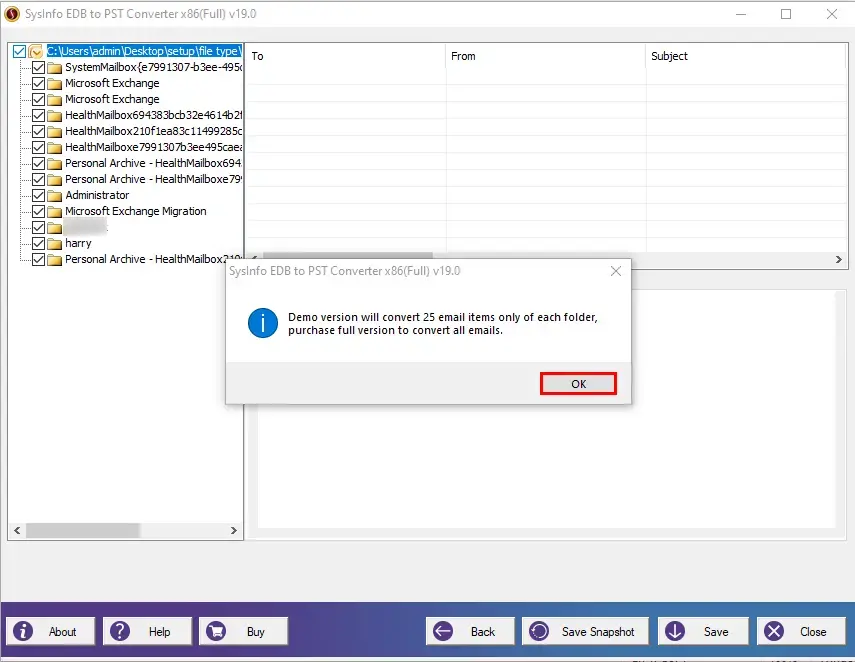Select the harry mailbox tree item
The width and height of the screenshot is (855, 662).
78,243
